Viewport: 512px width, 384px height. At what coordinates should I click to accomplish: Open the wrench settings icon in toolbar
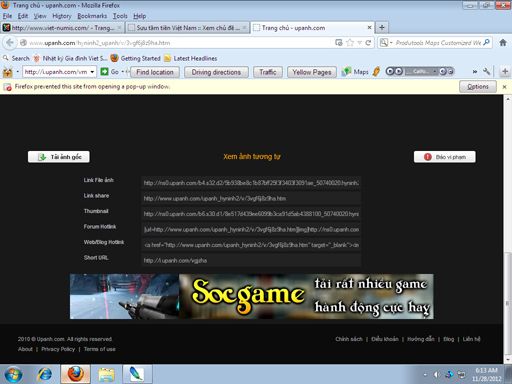[487, 71]
